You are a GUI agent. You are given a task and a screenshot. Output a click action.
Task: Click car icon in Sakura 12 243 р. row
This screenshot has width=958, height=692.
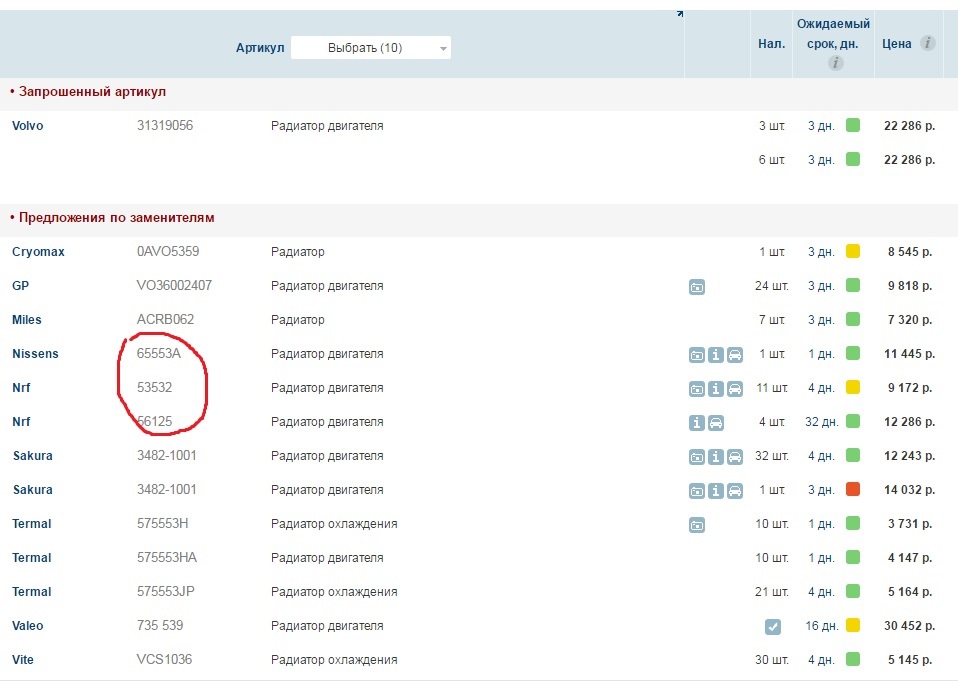coord(735,457)
